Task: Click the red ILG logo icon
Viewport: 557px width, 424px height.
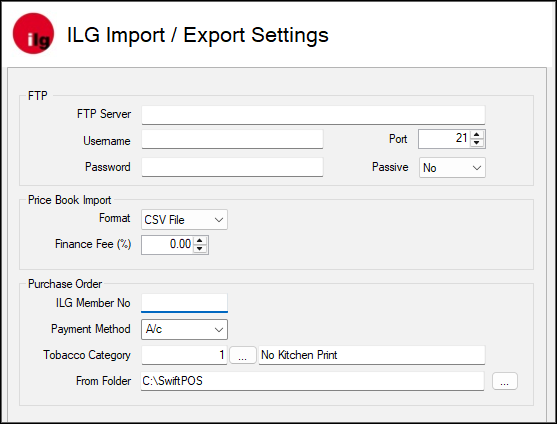Action: 33,33
